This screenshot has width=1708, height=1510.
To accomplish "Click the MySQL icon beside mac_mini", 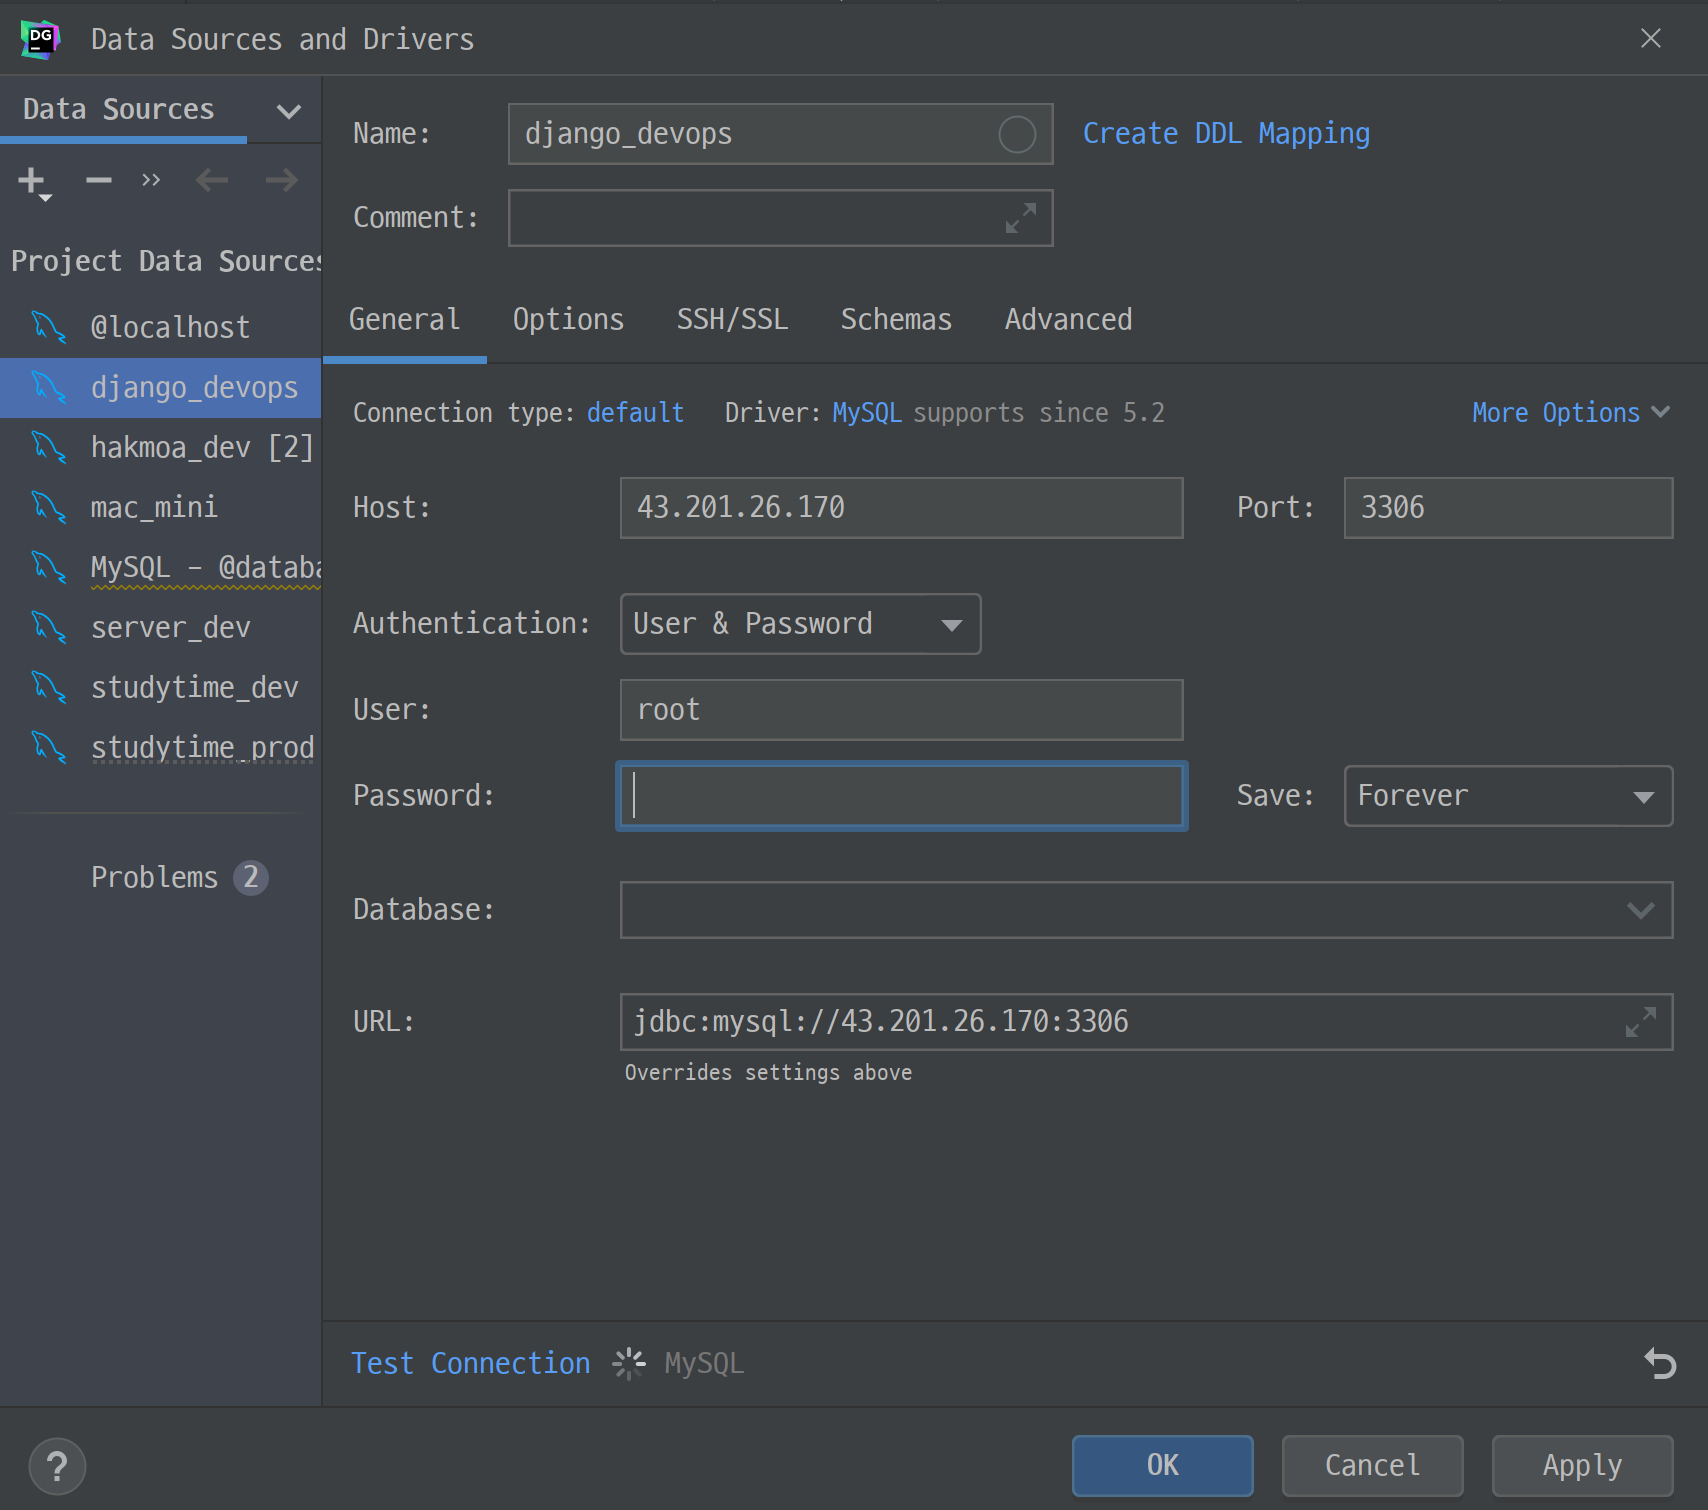I will click(x=49, y=507).
